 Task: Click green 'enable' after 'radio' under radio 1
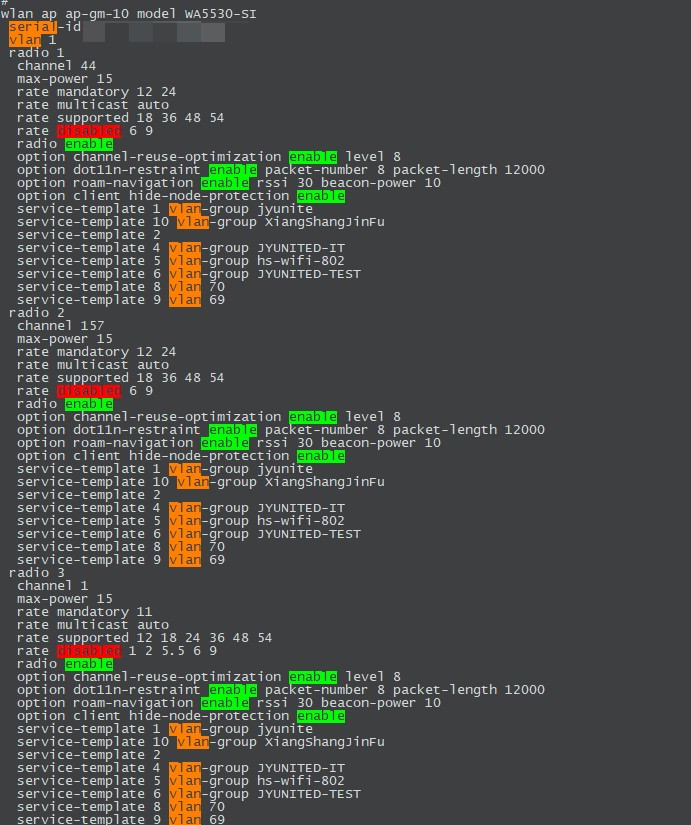[x=88, y=144]
